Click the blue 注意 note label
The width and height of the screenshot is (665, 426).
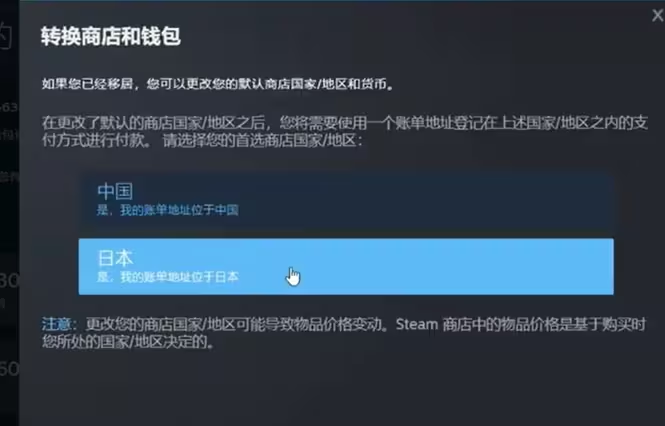click(56, 325)
